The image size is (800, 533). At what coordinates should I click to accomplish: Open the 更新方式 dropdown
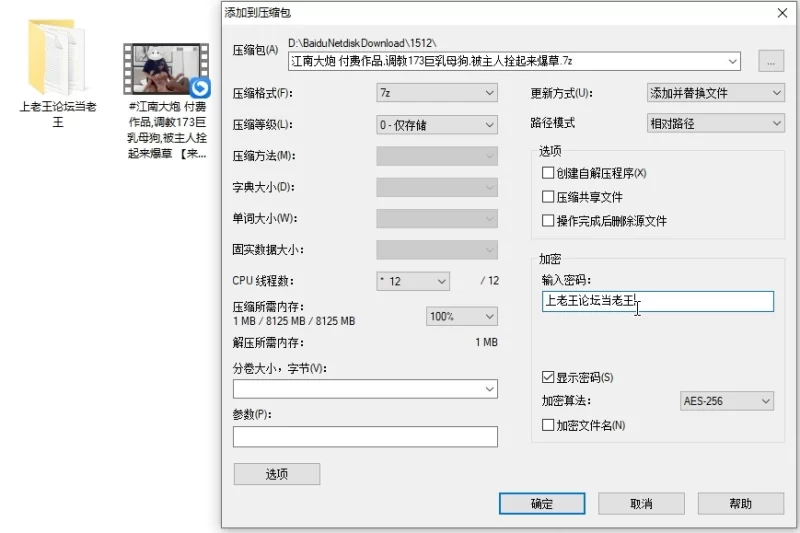click(715, 93)
